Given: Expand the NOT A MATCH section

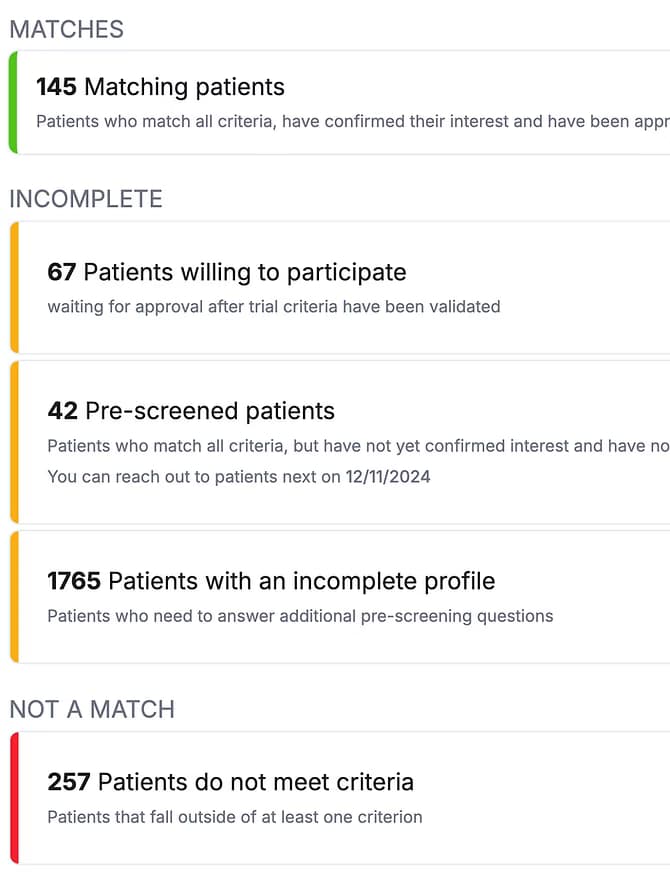Looking at the screenshot, I should [x=91, y=709].
